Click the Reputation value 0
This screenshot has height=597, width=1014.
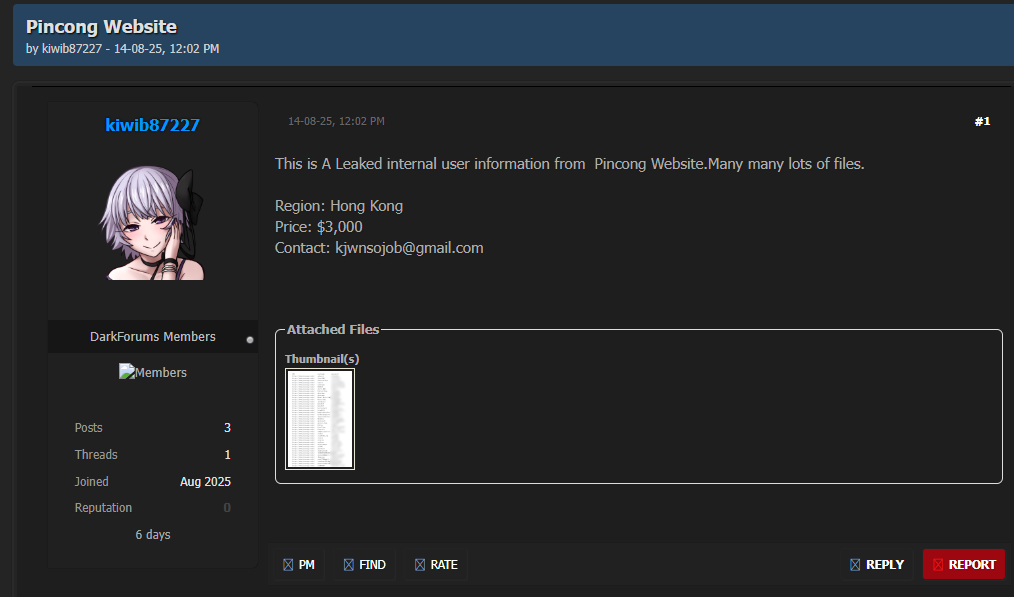coord(227,508)
